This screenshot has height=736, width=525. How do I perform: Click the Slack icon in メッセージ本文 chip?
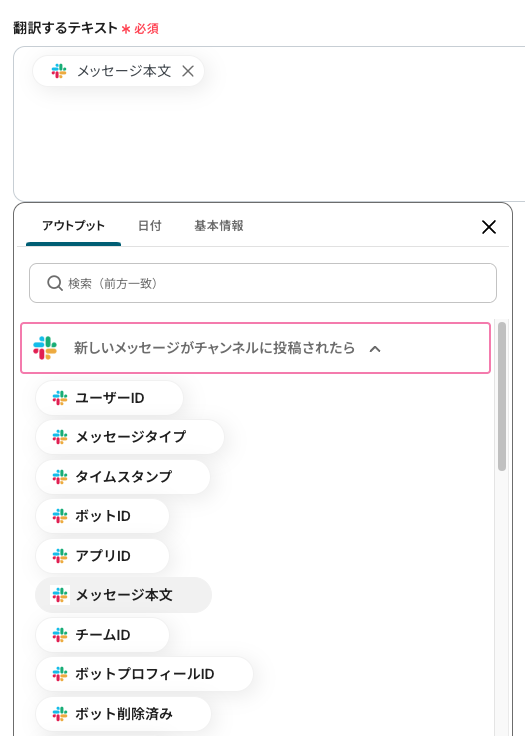59,71
